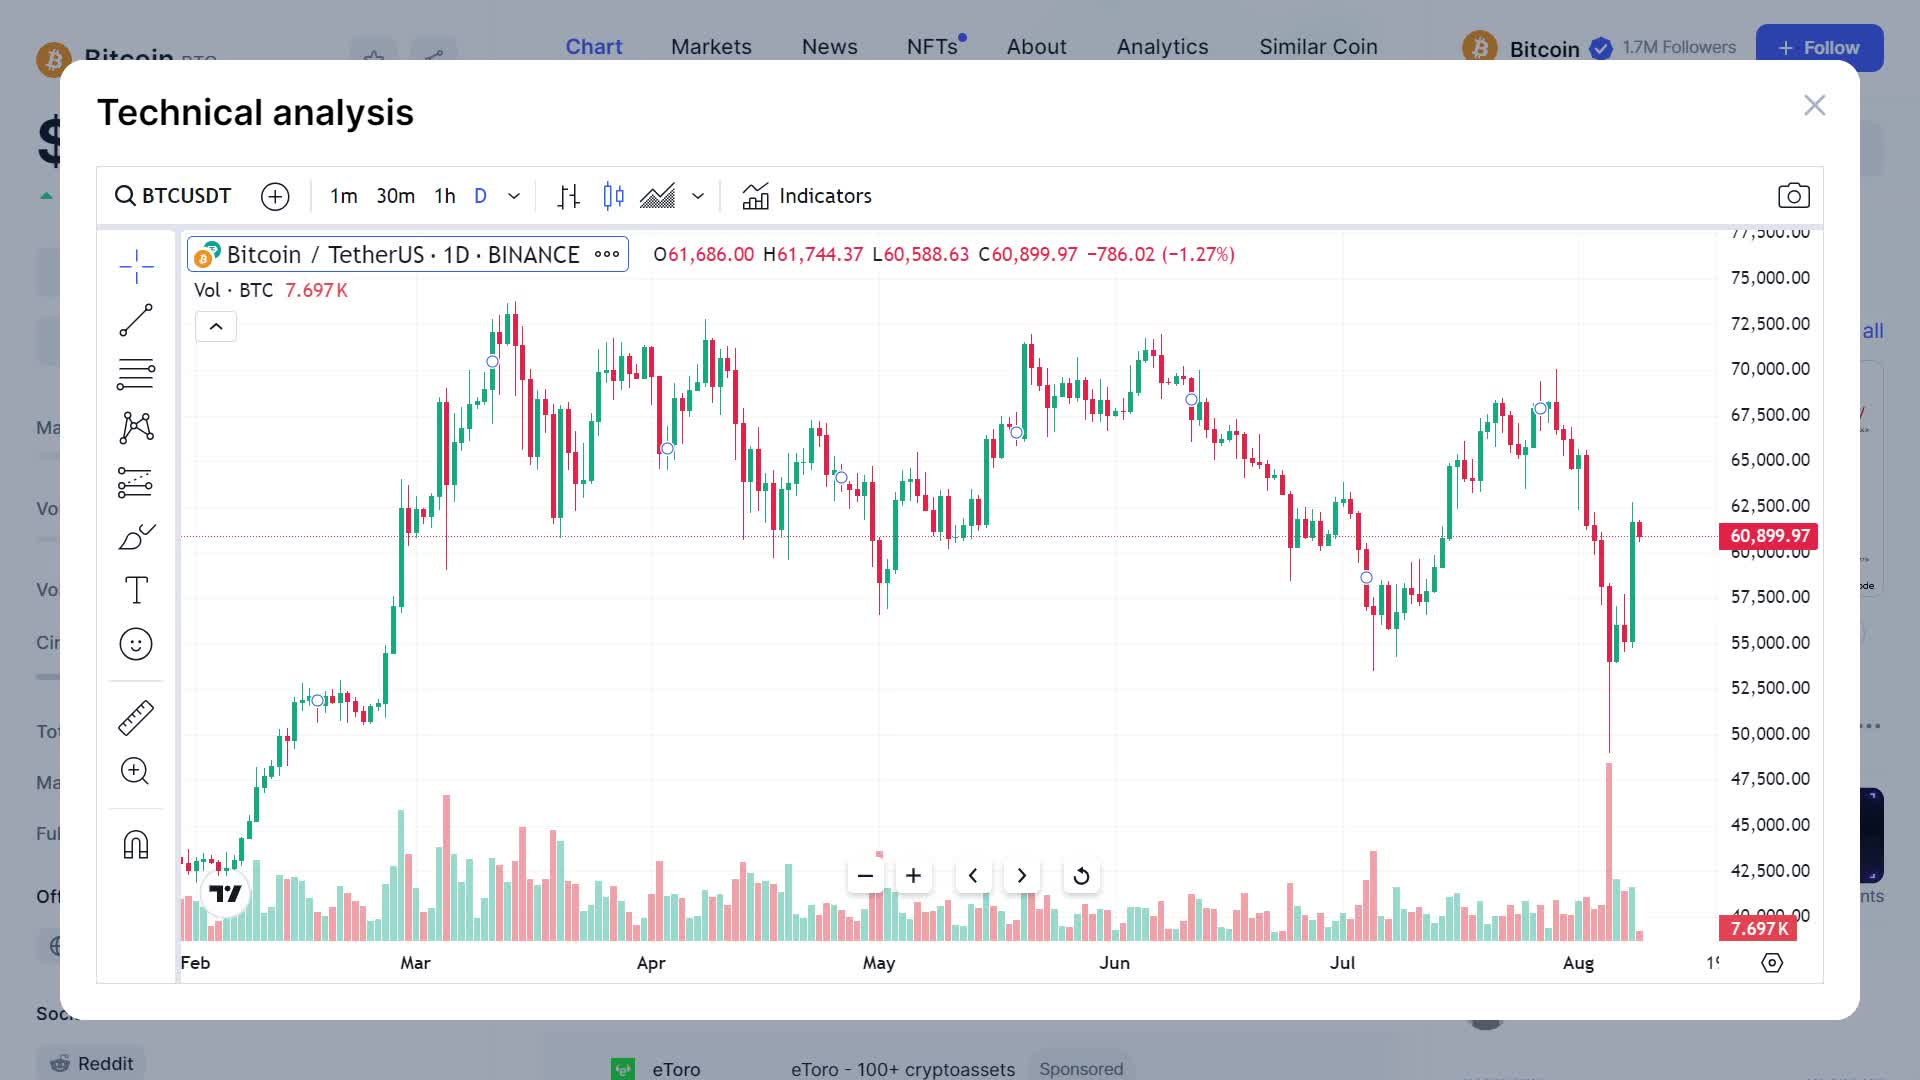This screenshot has height=1080, width=1920.
Task: Switch to 30m timeframe
Action: [x=396, y=196]
